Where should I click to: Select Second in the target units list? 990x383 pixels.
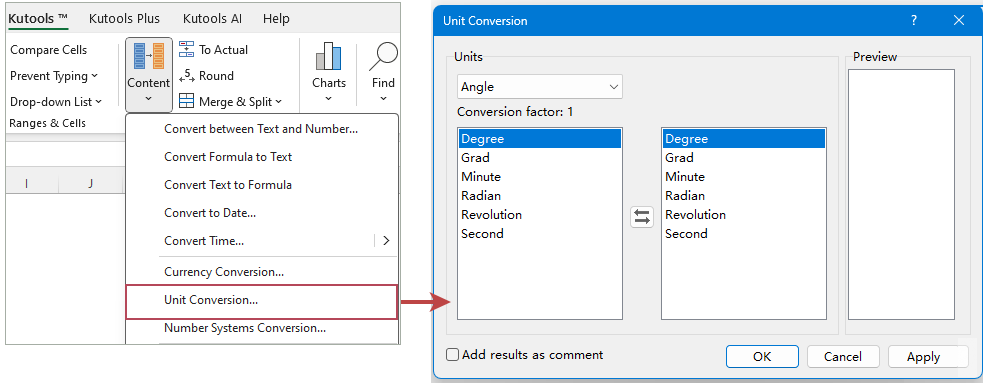pyautogui.click(x=744, y=233)
